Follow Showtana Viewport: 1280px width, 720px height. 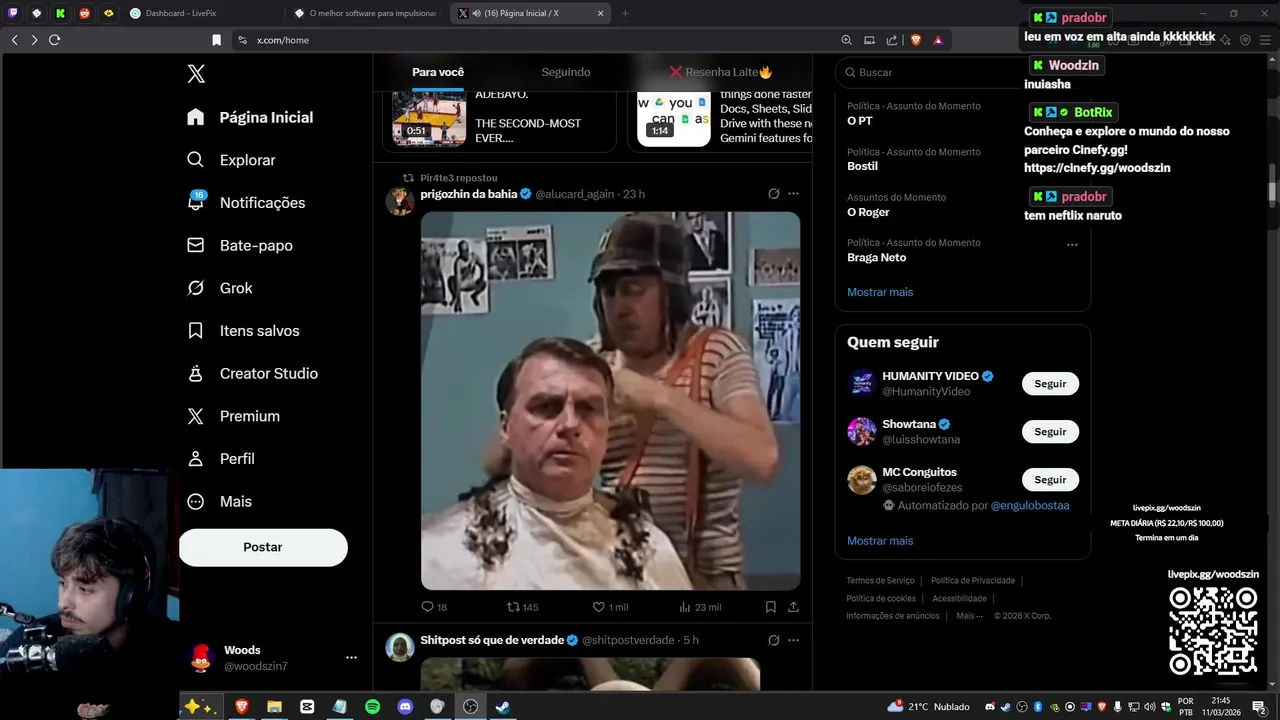(x=1050, y=432)
